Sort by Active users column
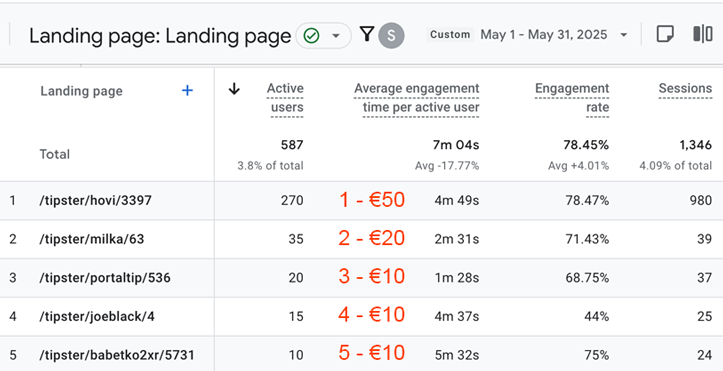 [285, 98]
